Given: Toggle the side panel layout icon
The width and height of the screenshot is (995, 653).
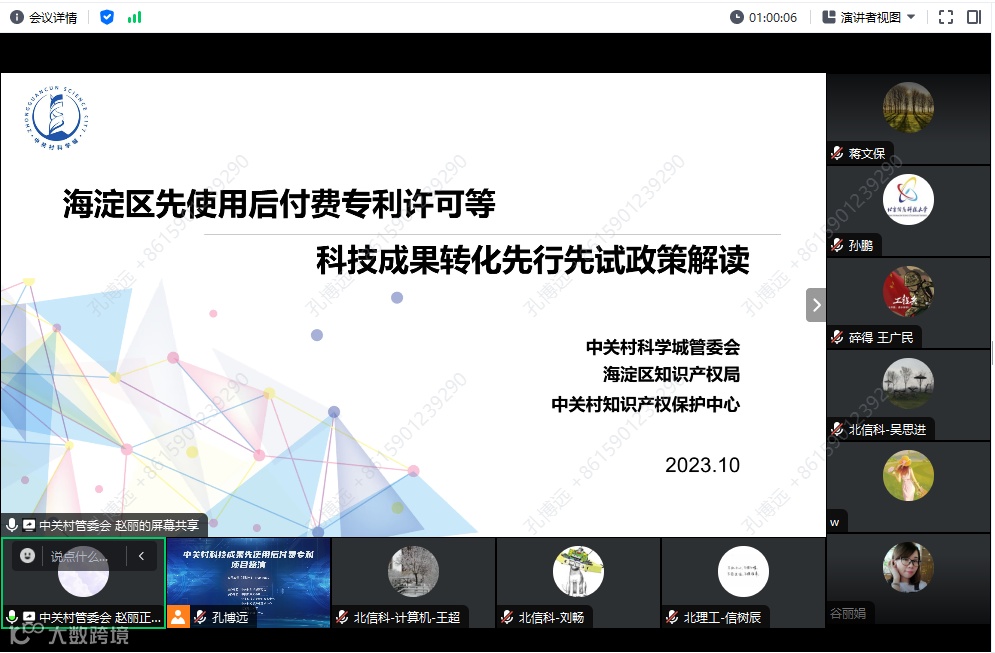Looking at the screenshot, I should click(x=974, y=17).
